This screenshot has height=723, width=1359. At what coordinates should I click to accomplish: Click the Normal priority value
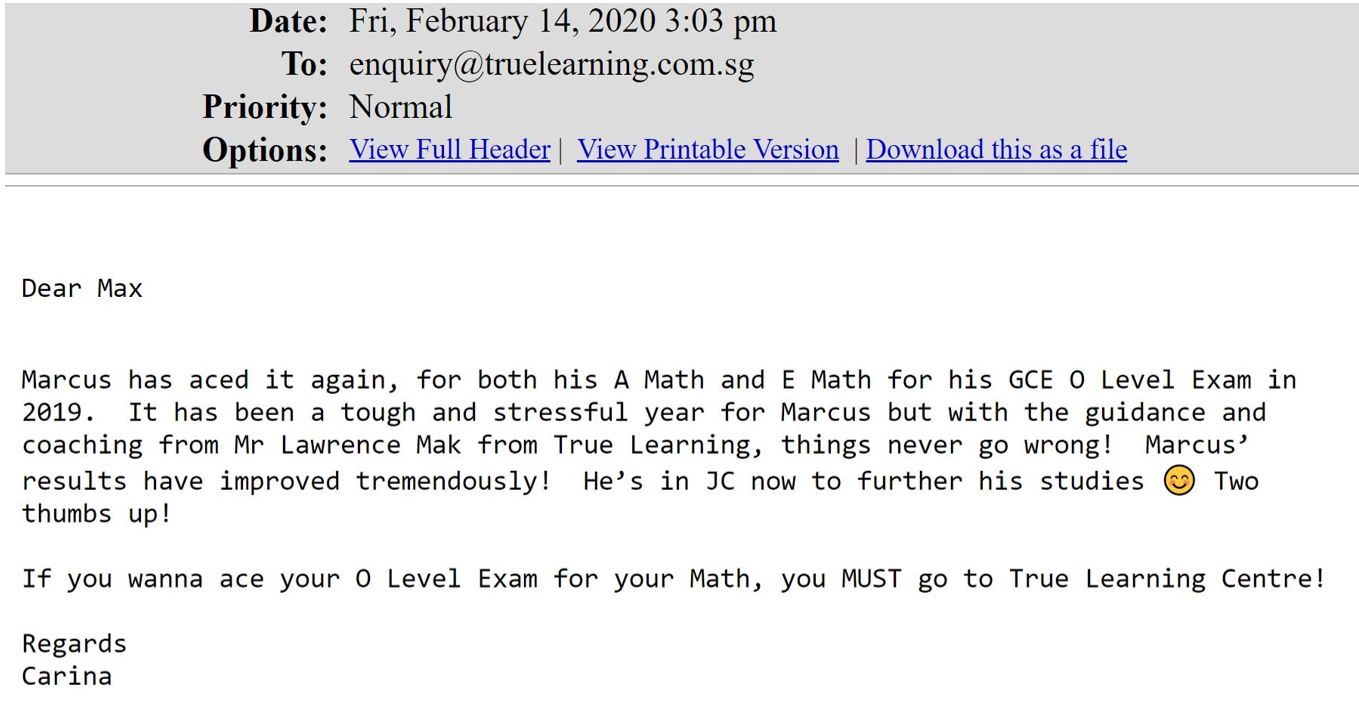(400, 107)
